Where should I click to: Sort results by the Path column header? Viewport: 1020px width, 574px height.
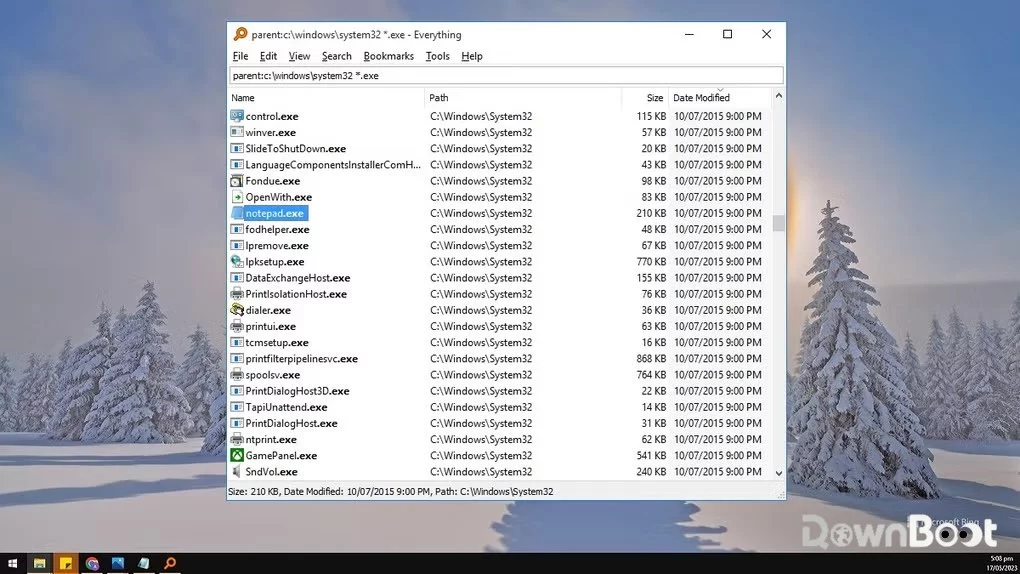click(523, 98)
